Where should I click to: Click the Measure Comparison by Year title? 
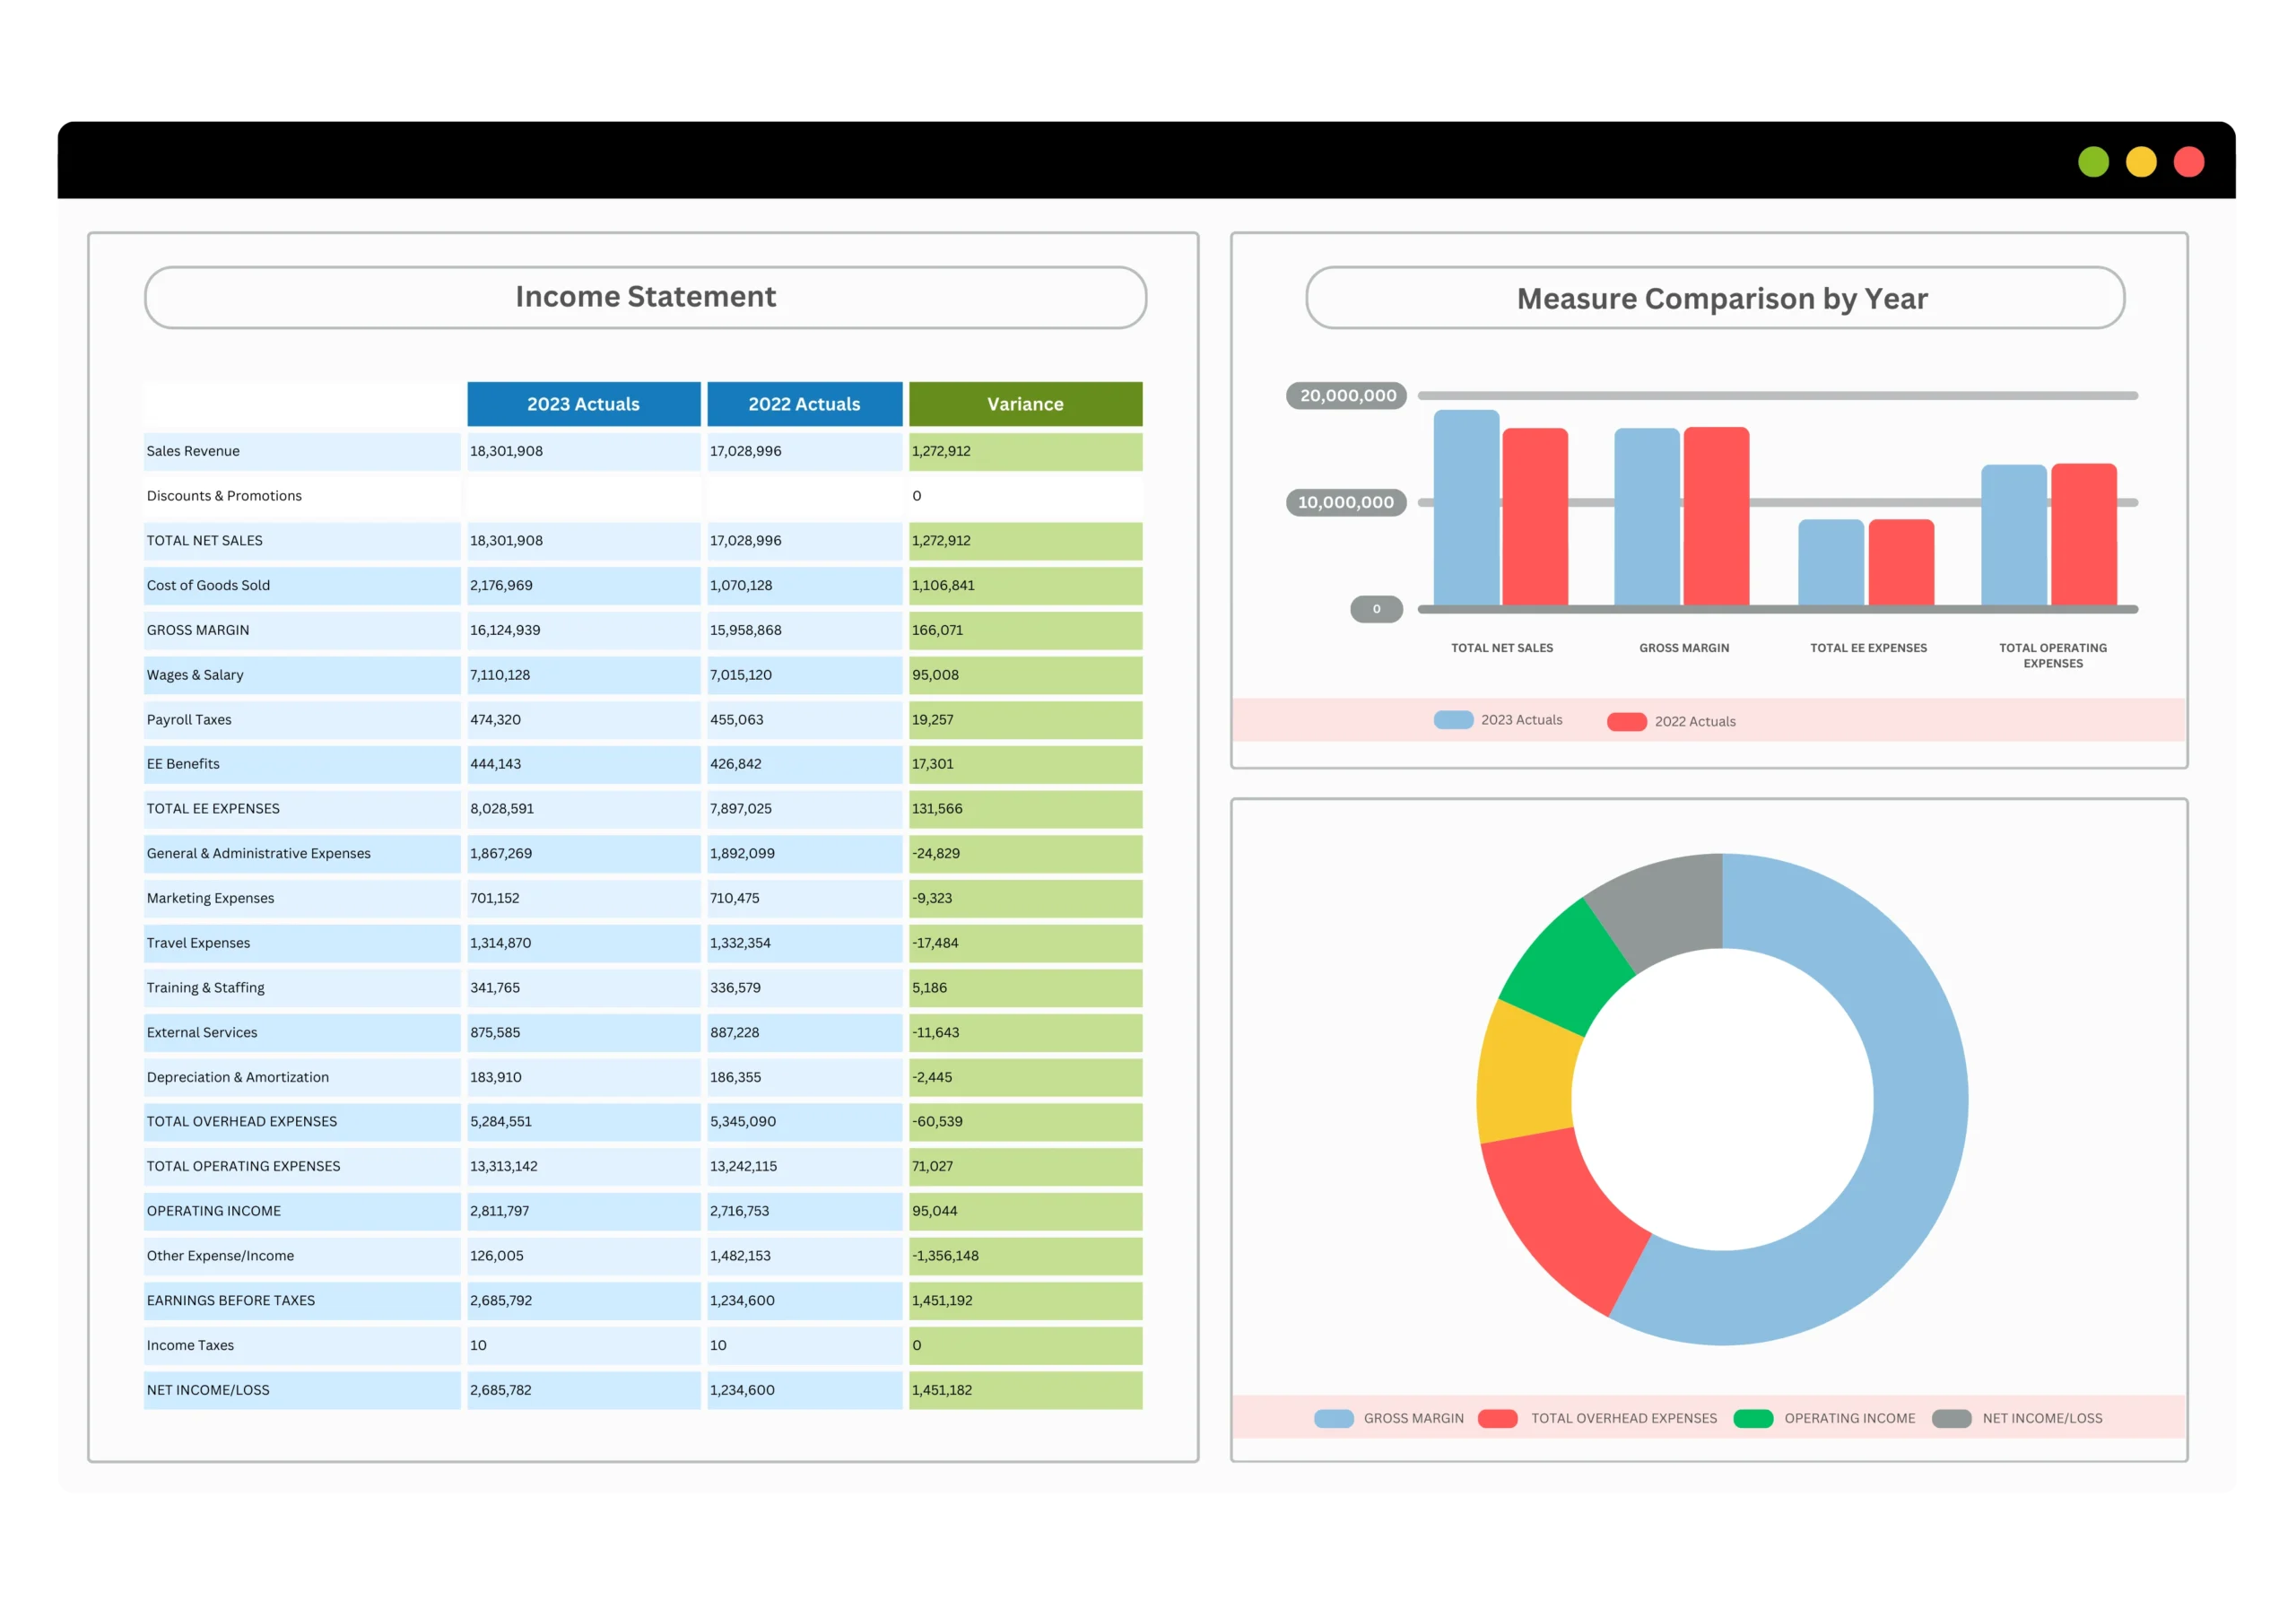(x=1720, y=297)
